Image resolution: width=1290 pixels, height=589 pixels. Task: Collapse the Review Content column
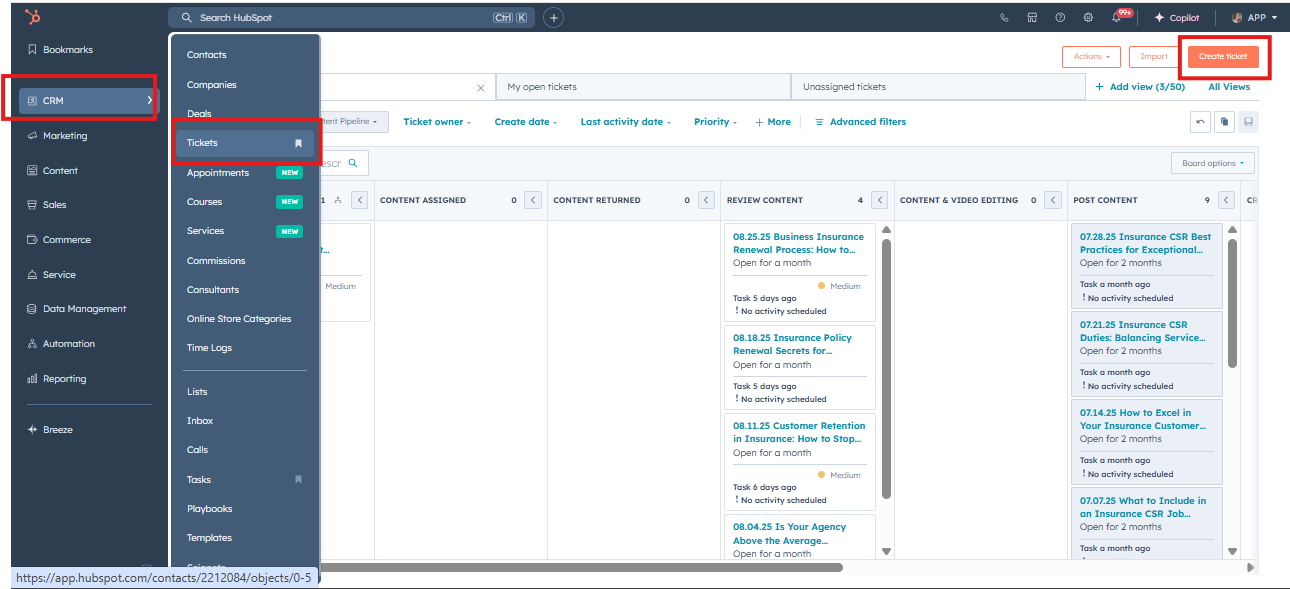click(x=879, y=200)
